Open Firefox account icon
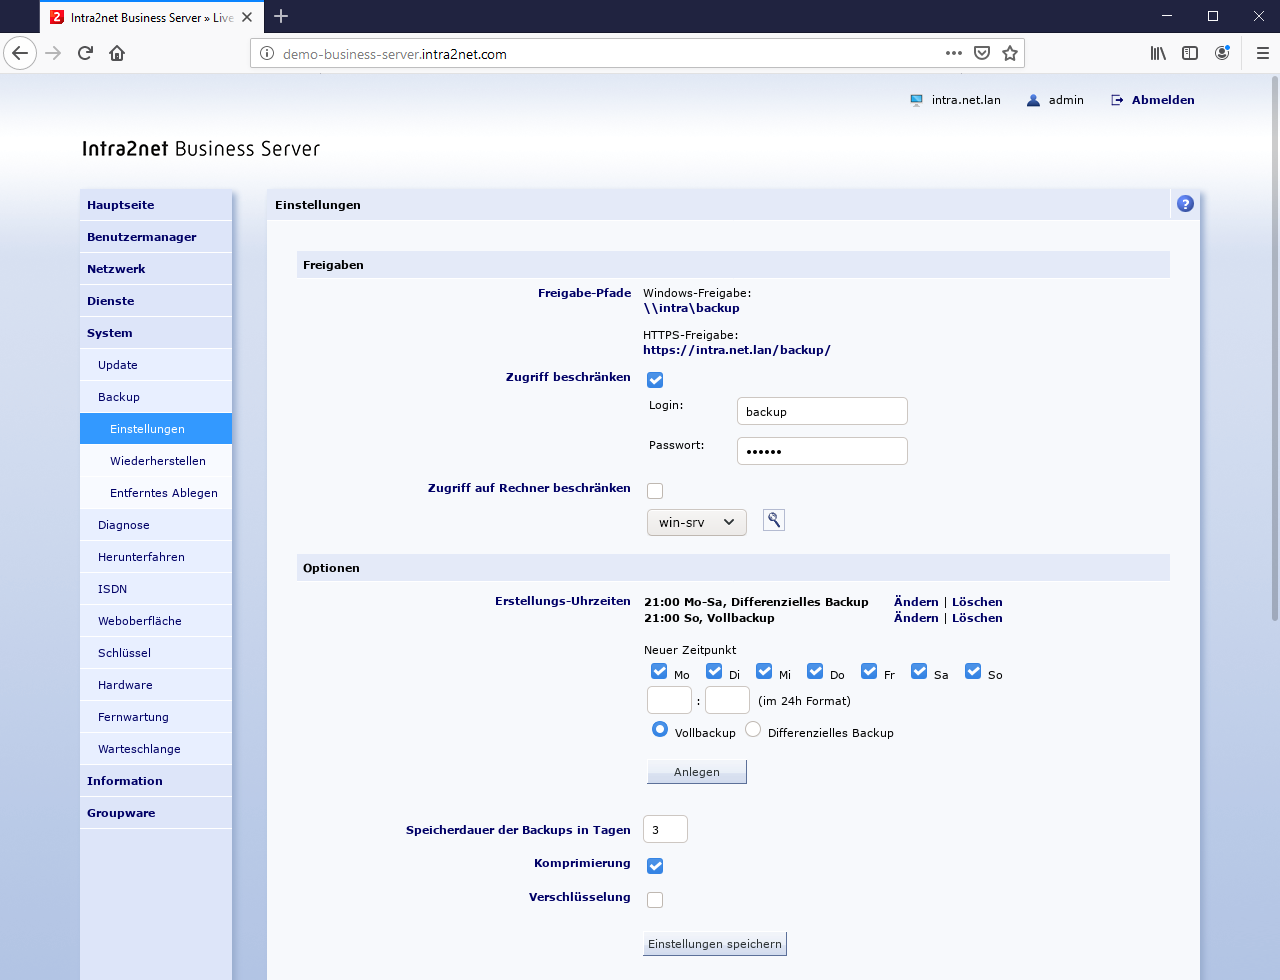1280x980 pixels. pyautogui.click(x=1222, y=53)
